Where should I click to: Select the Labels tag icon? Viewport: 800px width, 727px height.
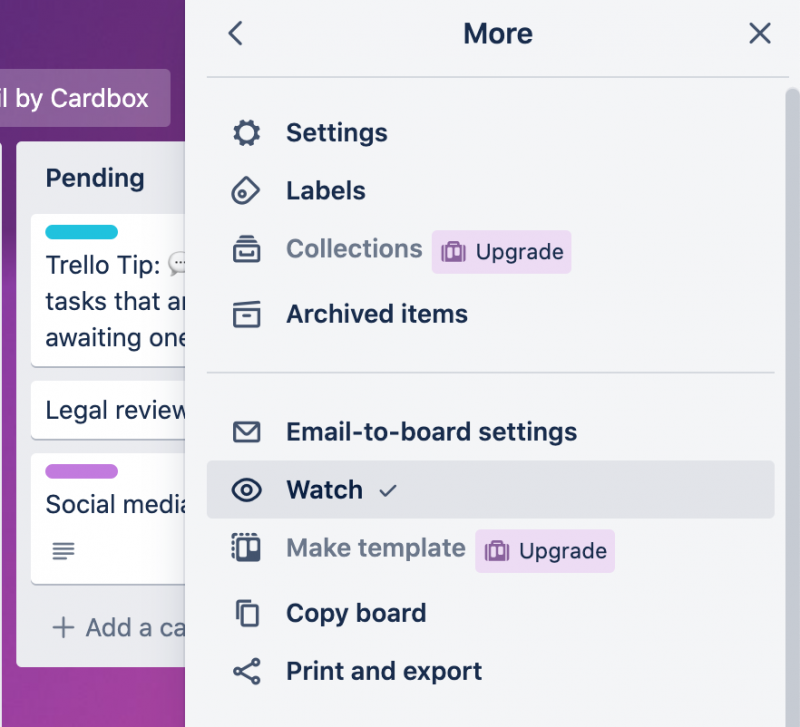(246, 190)
